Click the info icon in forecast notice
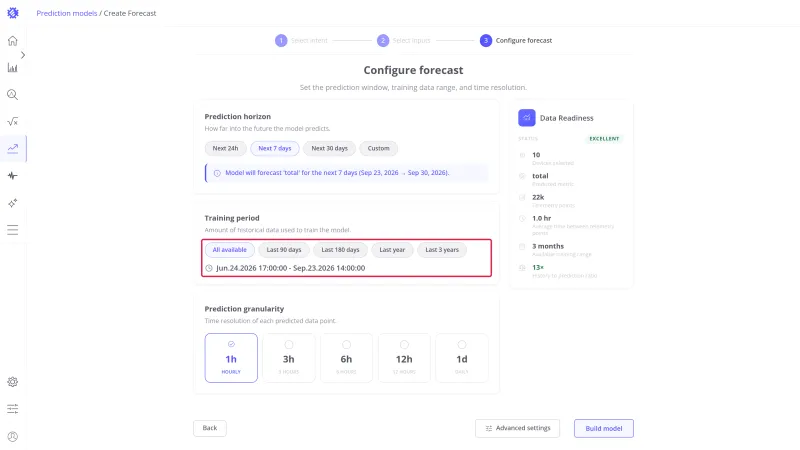The height and width of the screenshot is (450, 800). pos(217,173)
